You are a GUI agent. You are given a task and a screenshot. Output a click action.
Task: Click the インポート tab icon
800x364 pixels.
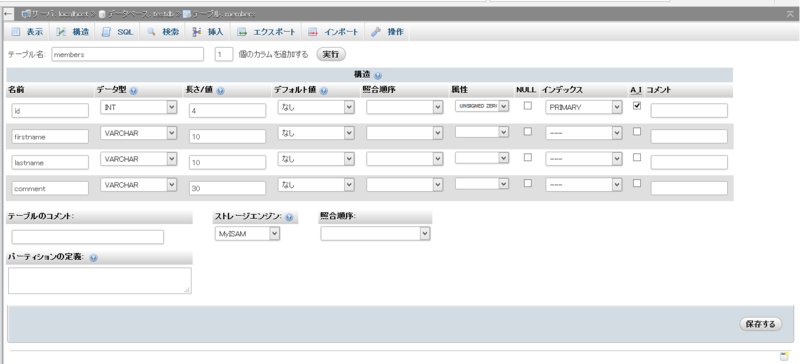[x=313, y=32]
